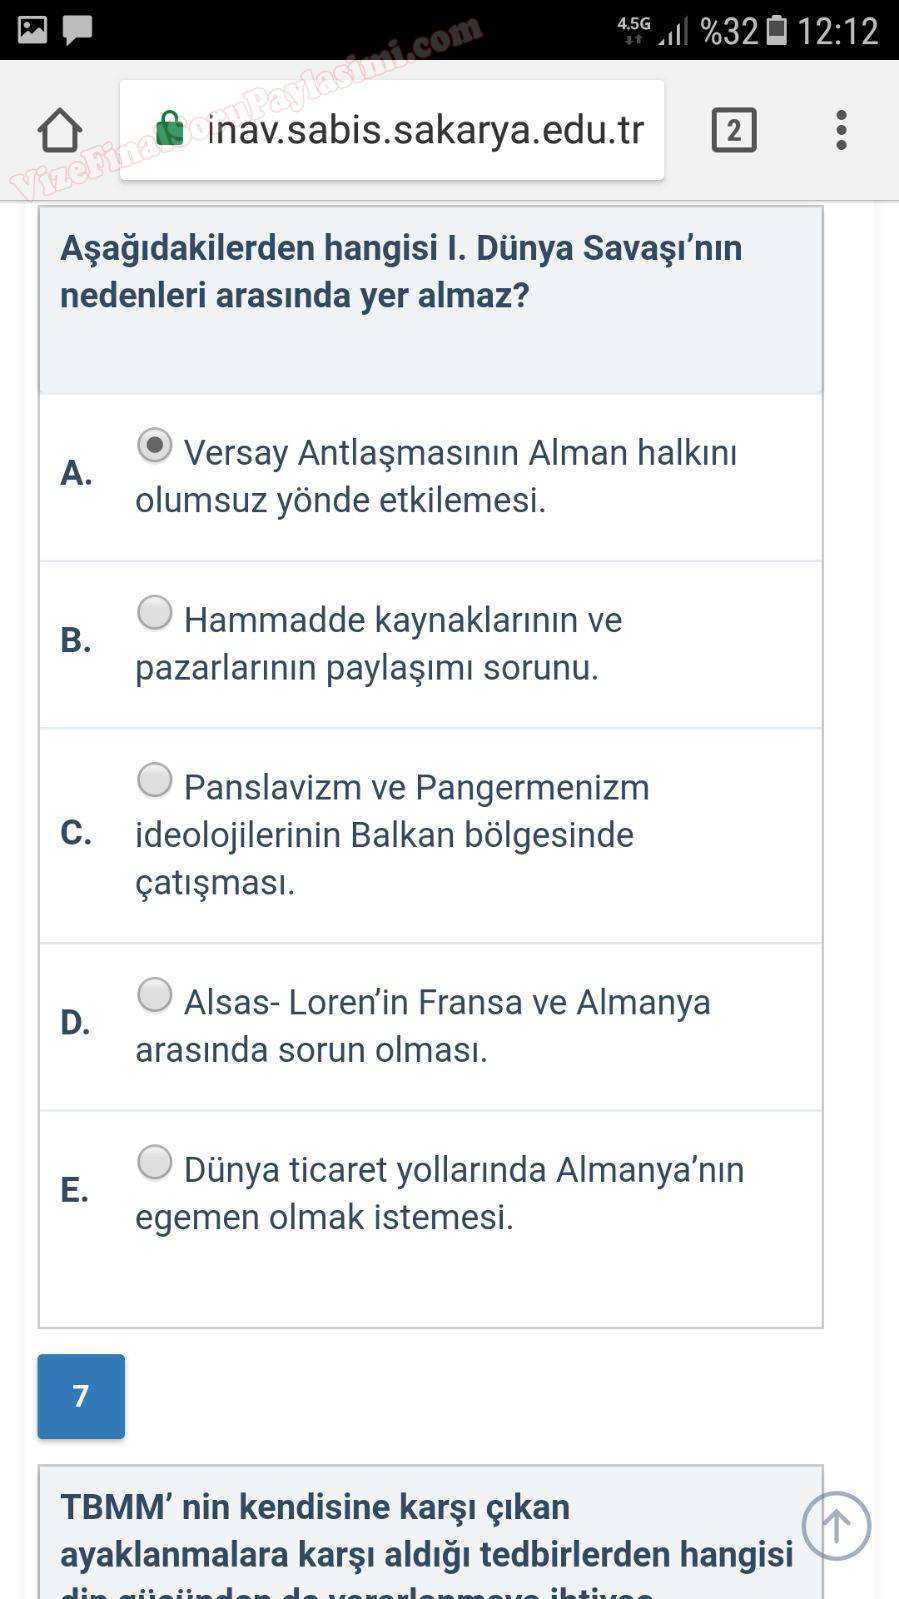899x1599 pixels.
Task: Open the tab switcher showing 2 tabs
Action: tap(734, 130)
